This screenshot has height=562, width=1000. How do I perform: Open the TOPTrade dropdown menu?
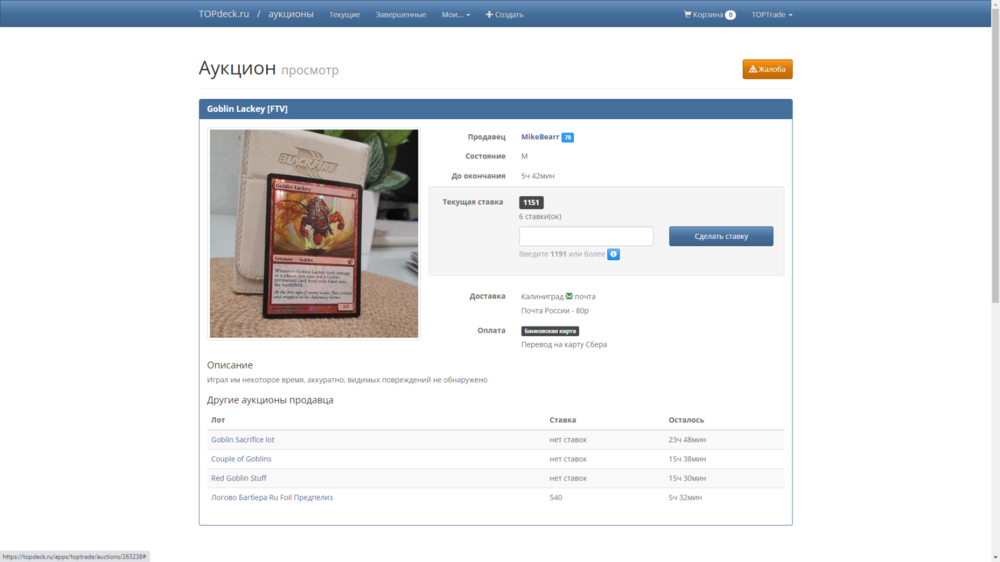771,15
